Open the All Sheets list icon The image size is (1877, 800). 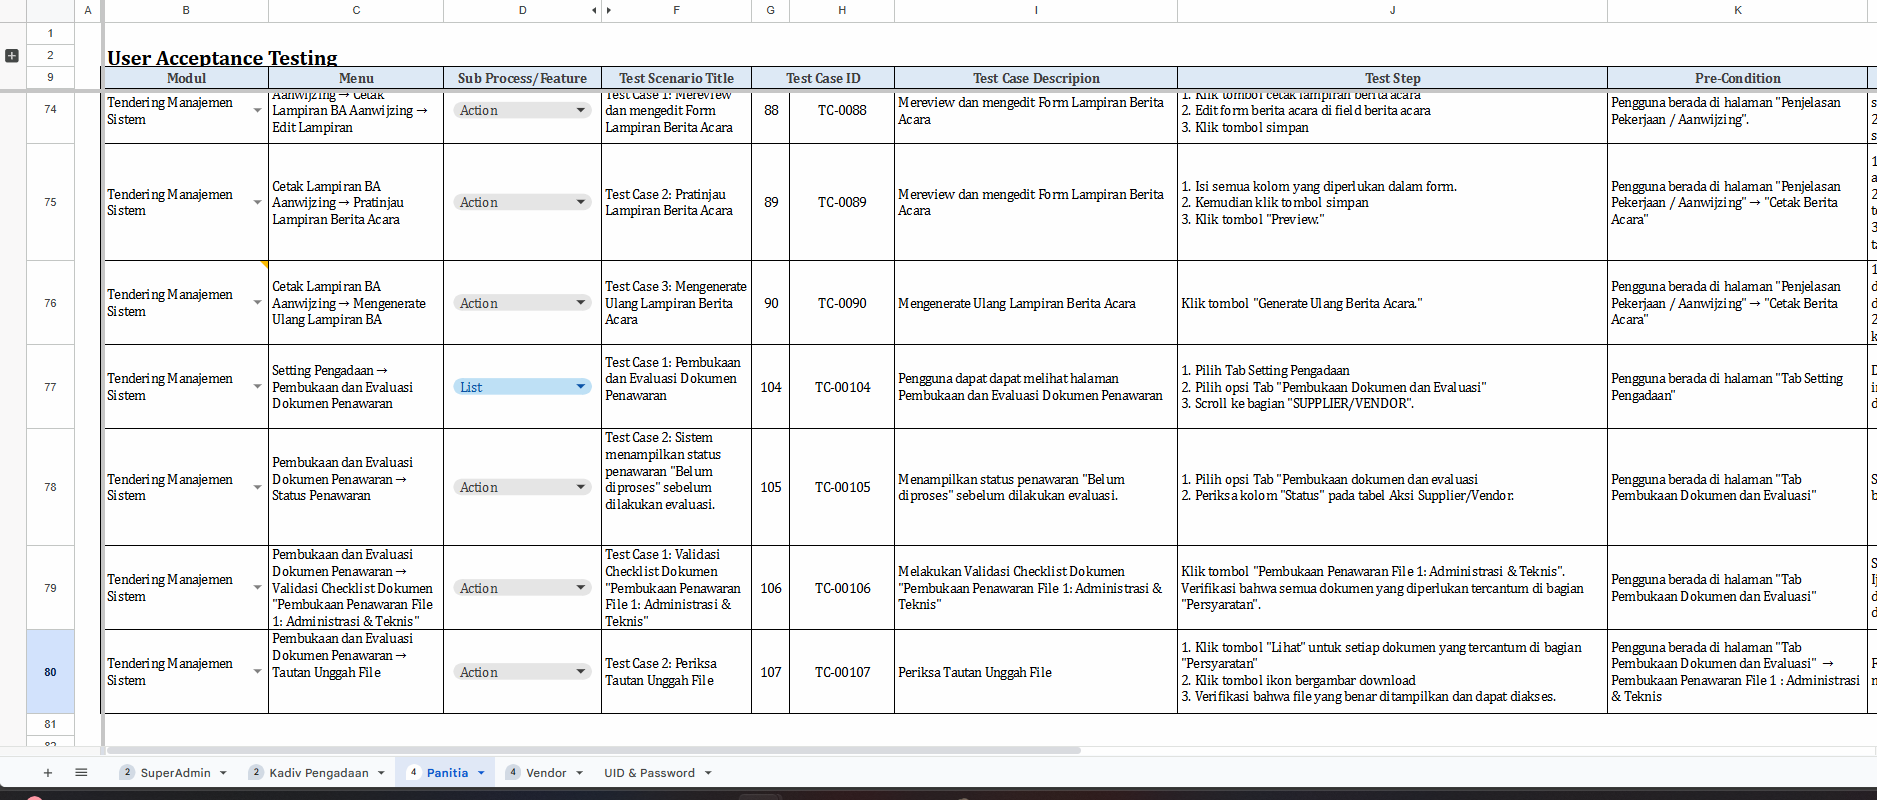point(81,773)
